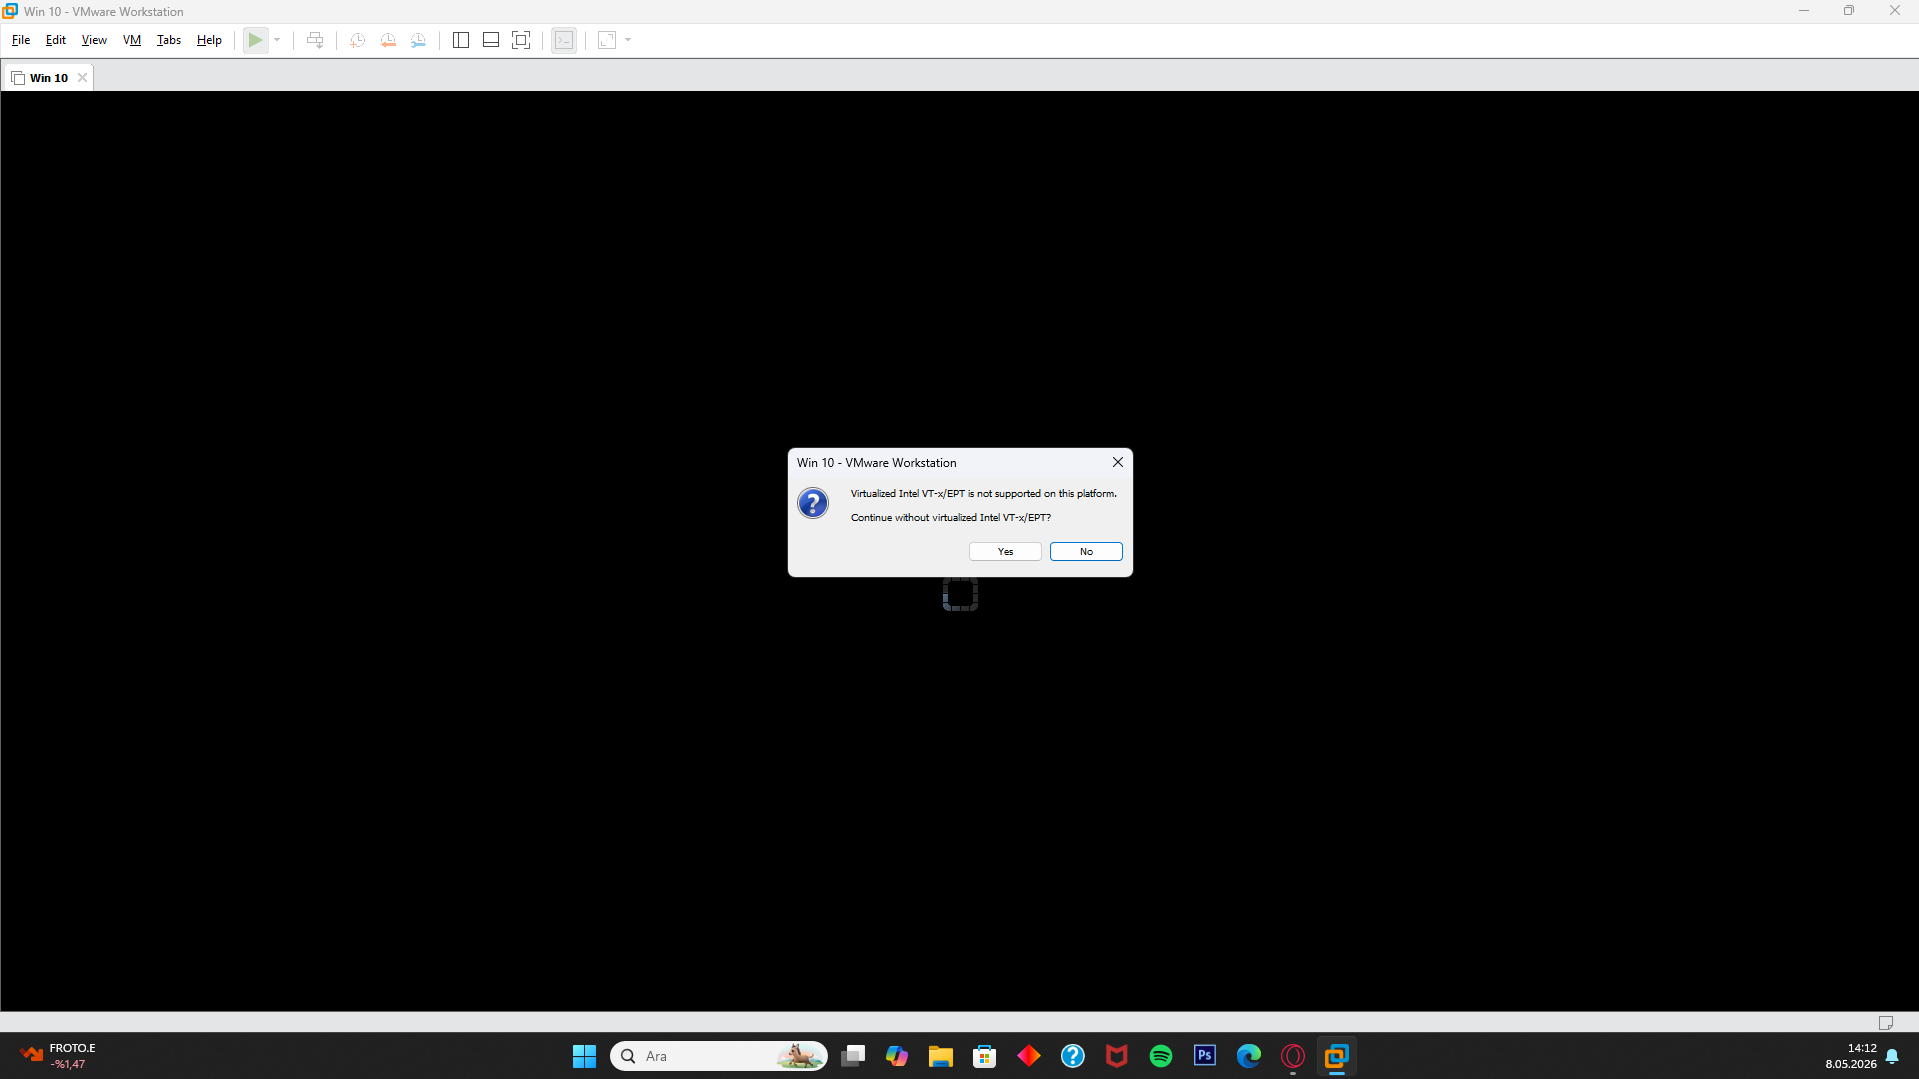
Task: Open the Edit menu
Action: pyautogui.click(x=56, y=40)
